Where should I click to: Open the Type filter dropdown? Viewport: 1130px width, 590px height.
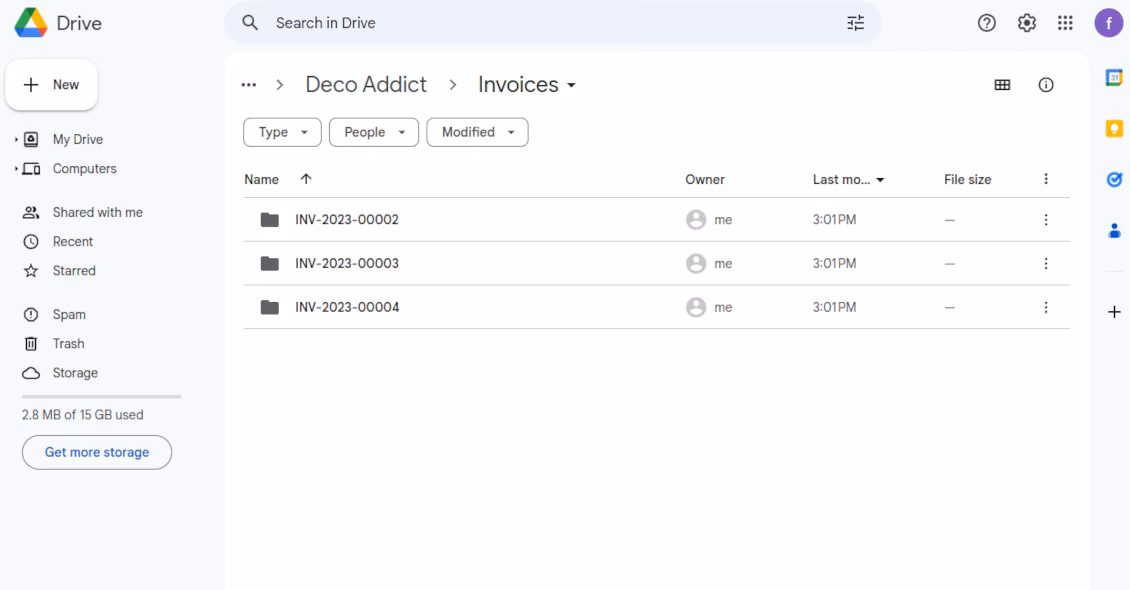pyautogui.click(x=282, y=133)
